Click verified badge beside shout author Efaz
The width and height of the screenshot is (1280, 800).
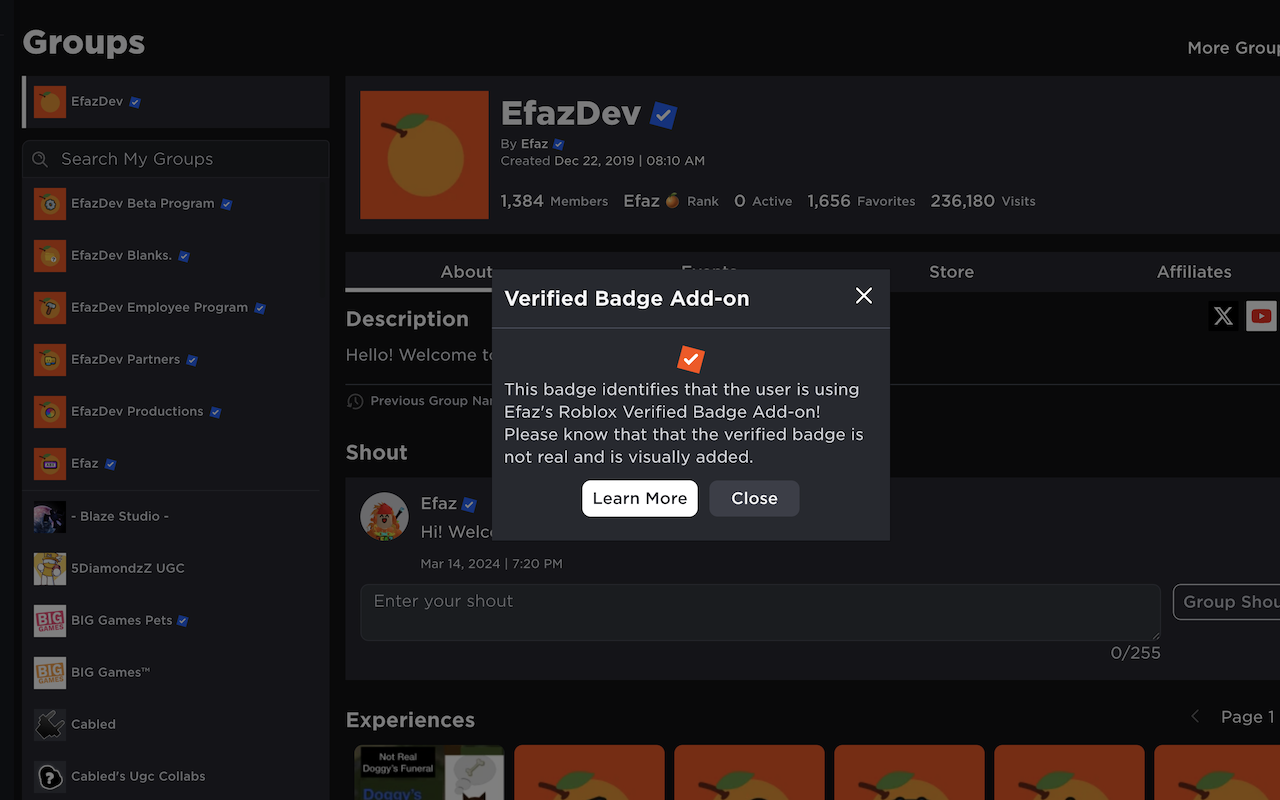pyautogui.click(x=469, y=505)
